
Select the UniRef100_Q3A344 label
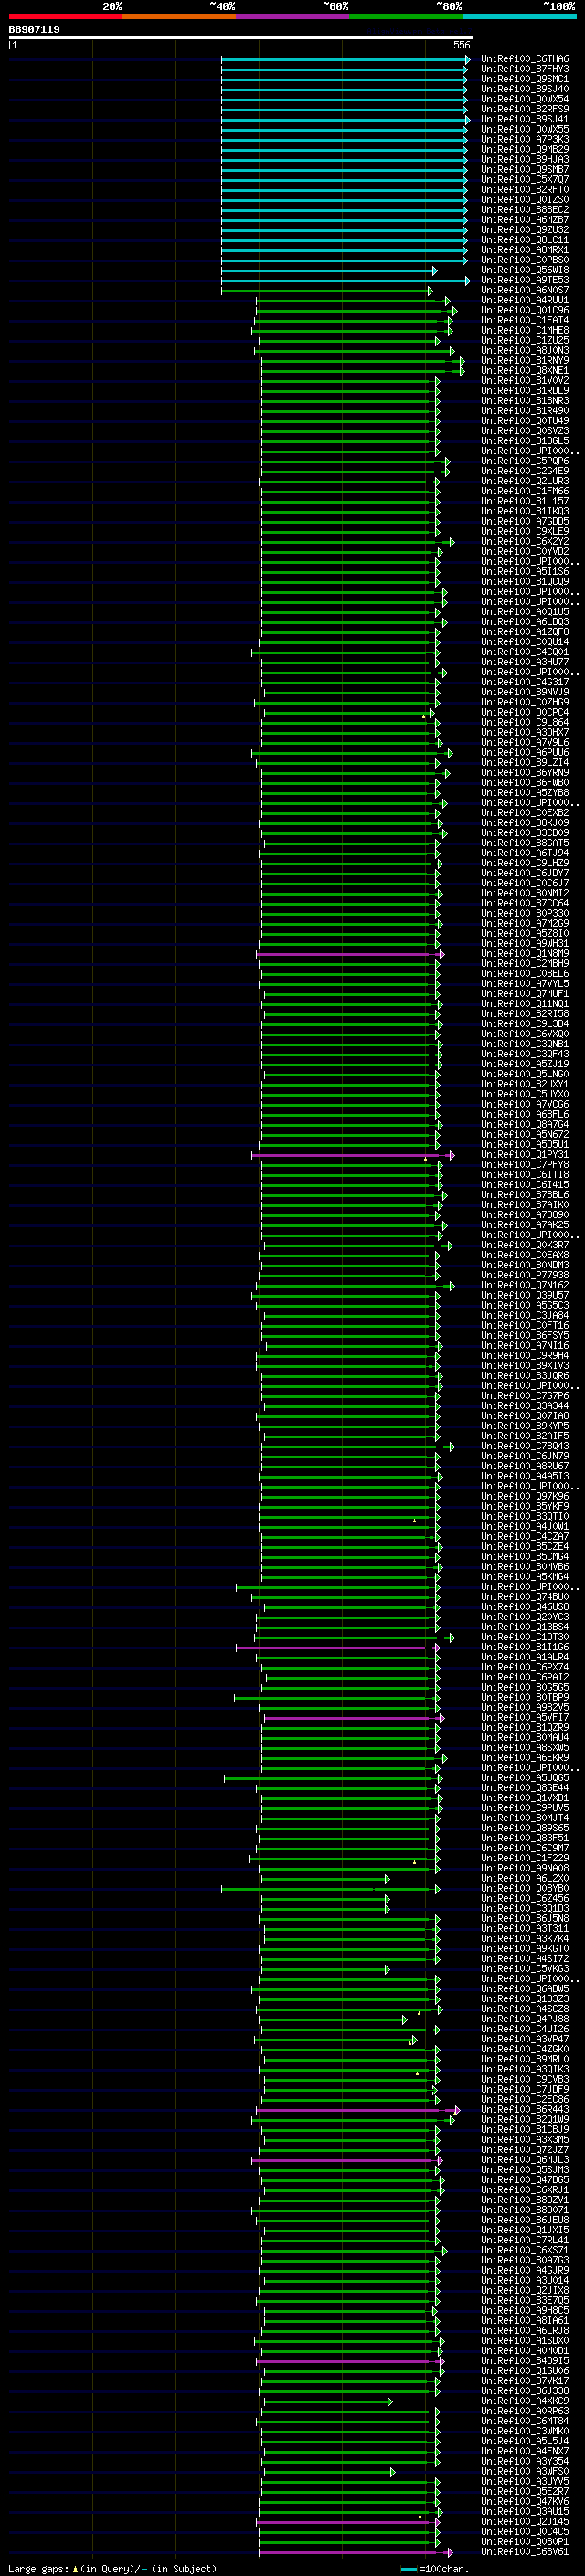525,1407
